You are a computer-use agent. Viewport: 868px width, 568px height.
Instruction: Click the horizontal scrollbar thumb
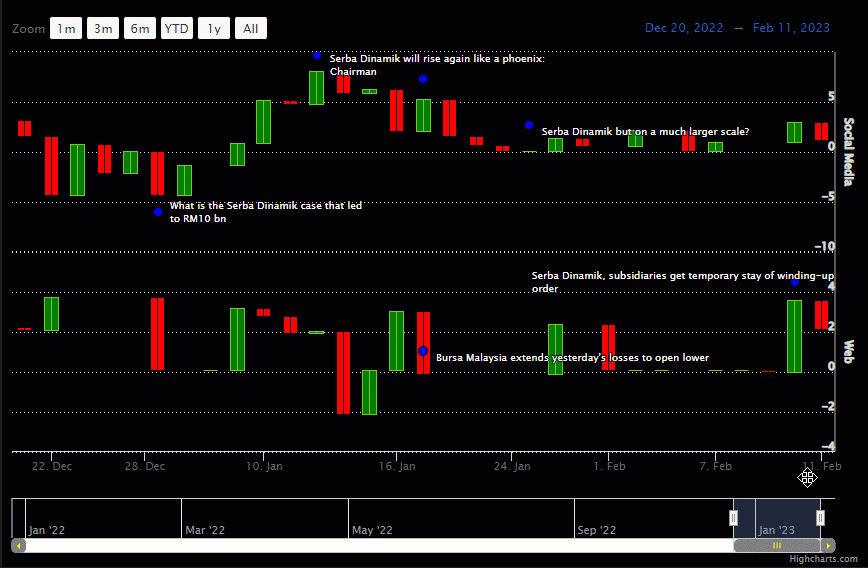[x=777, y=546]
